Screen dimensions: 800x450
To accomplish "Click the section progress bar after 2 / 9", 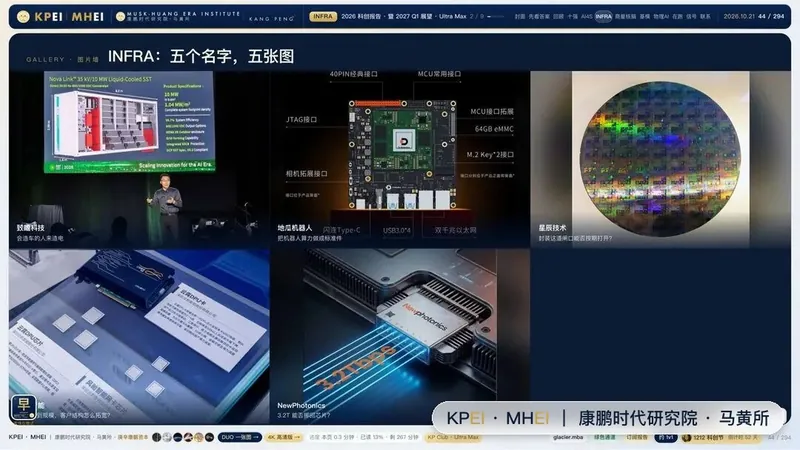I will click(x=495, y=16).
